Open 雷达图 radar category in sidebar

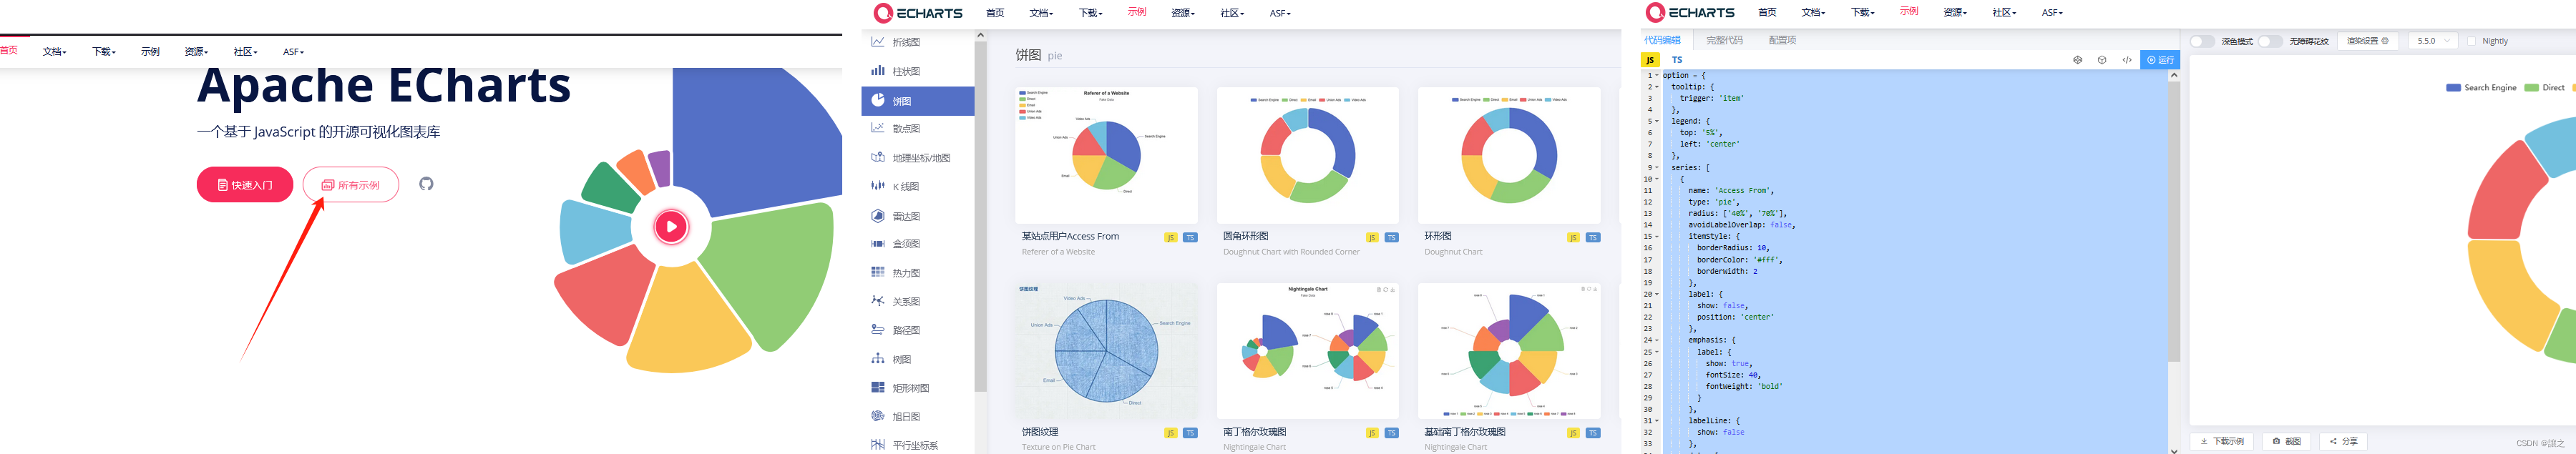click(x=917, y=216)
